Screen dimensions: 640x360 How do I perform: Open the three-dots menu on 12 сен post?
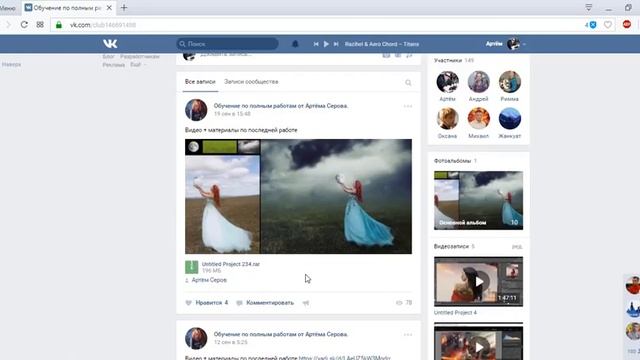click(408, 335)
